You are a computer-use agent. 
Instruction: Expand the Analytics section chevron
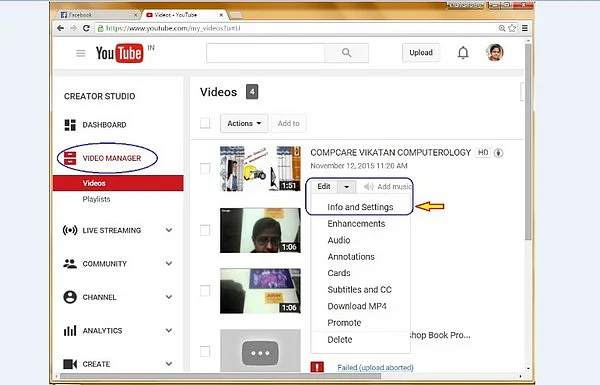(x=169, y=330)
